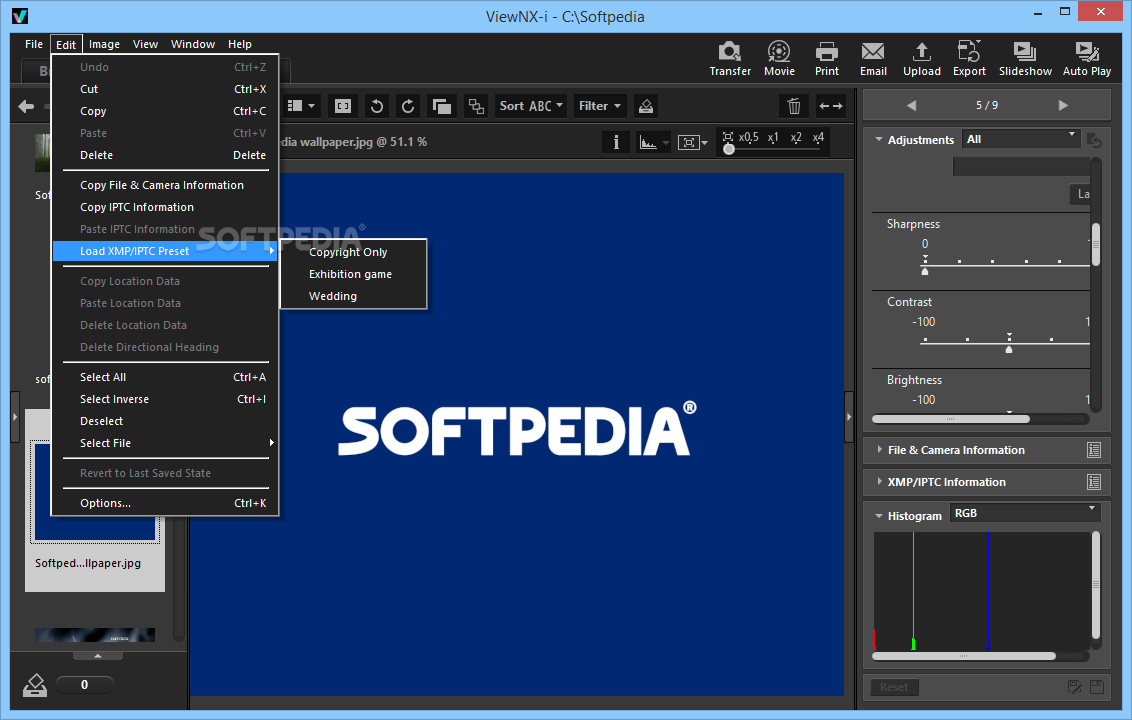This screenshot has width=1132, height=720.
Task: Click the reset icon beside Adjustments All
Action: [x=1094, y=140]
